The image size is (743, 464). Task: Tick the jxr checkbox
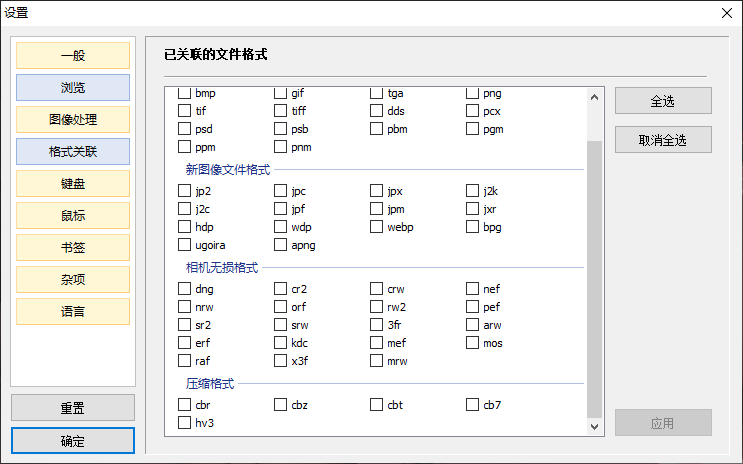pyautogui.click(x=472, y=209)
